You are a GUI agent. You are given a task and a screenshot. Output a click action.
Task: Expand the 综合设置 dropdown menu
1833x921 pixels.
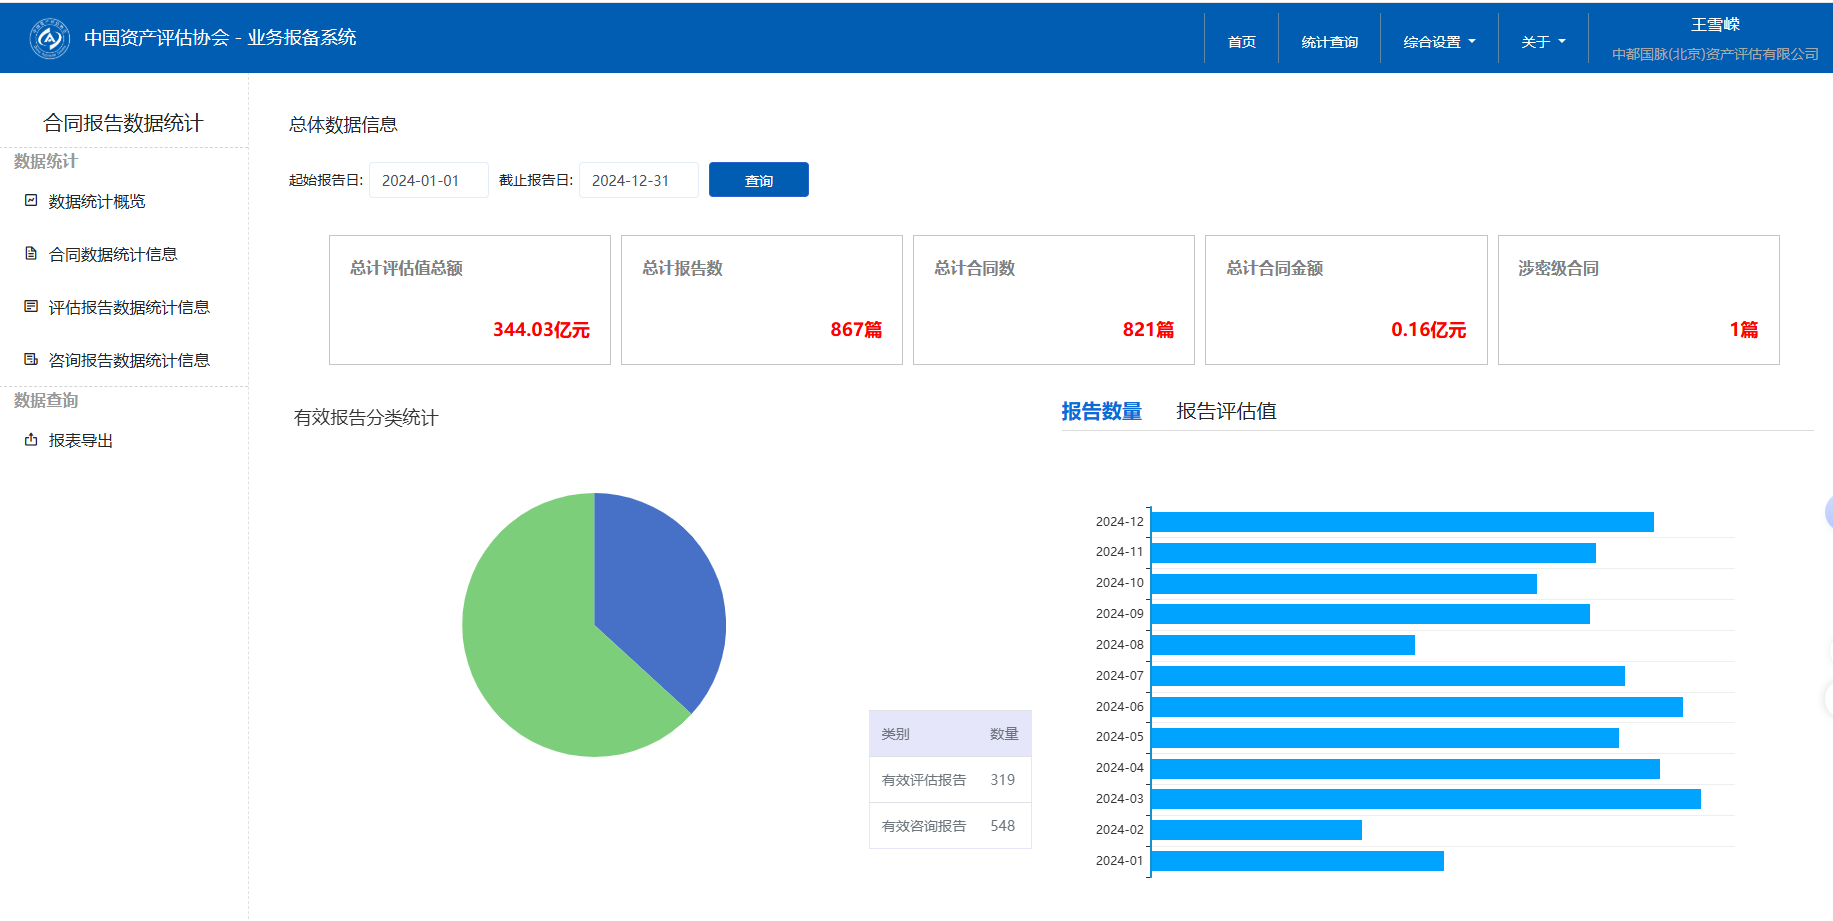tap(1439, 42)
